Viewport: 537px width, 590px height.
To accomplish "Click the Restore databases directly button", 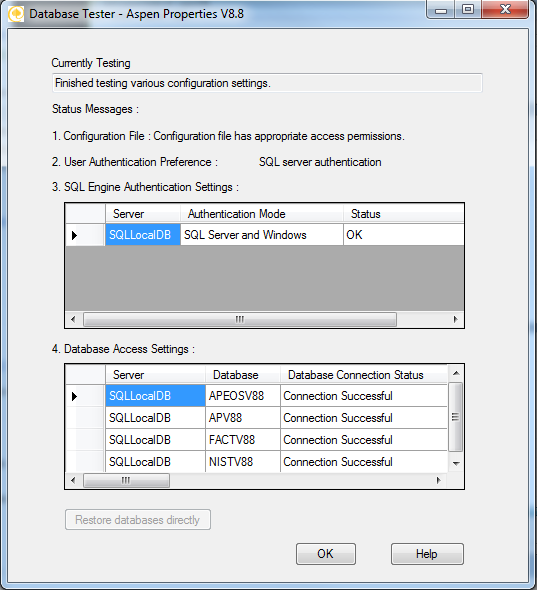I will click(138, 520).
